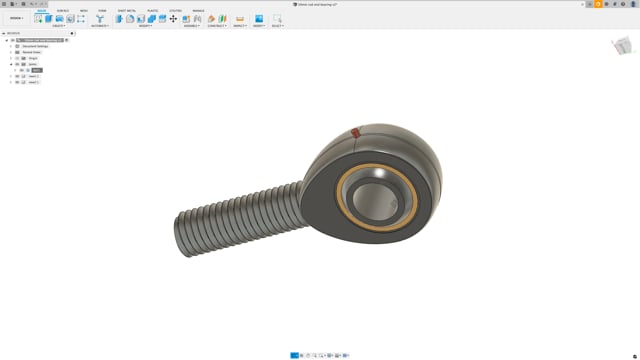640x360 pixels.
Task: Select the Orbit navigation tool
Action: [x=294, y=356]
